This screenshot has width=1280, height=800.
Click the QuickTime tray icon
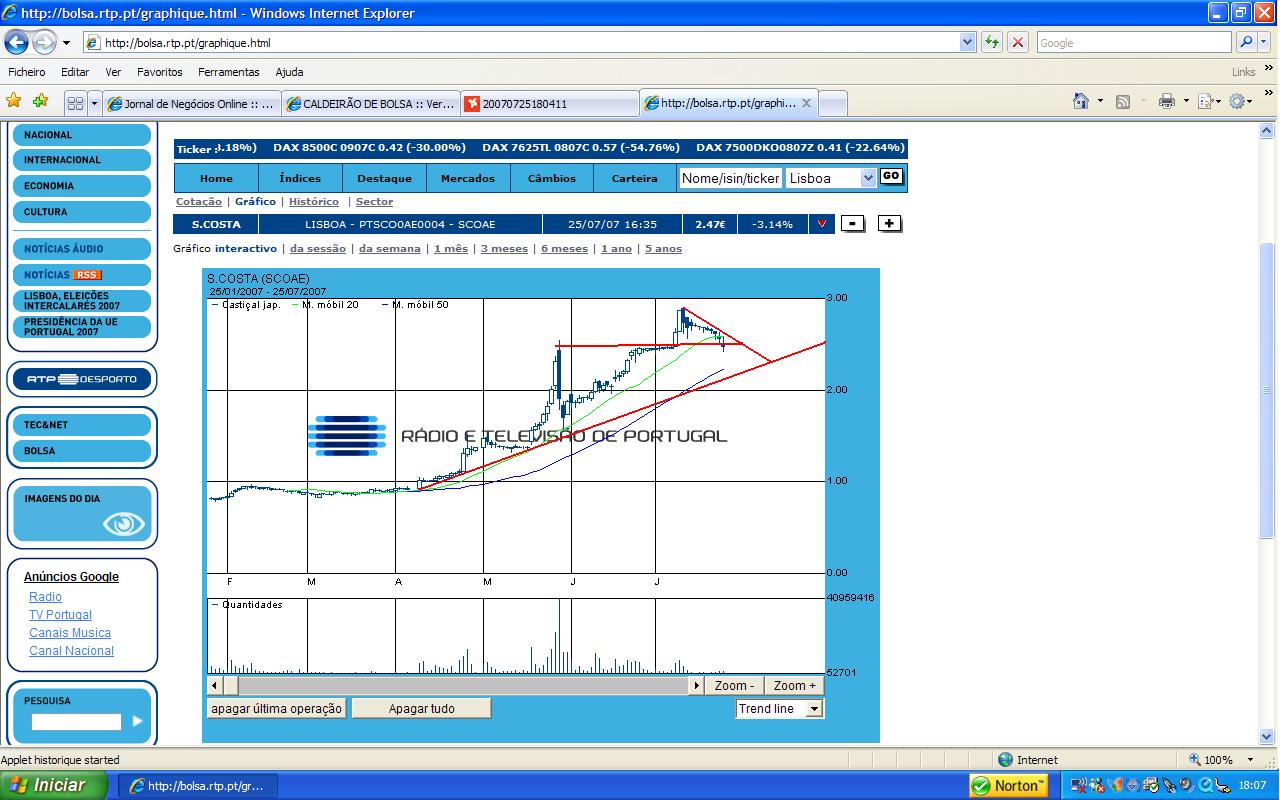[x=1205, y=786]
